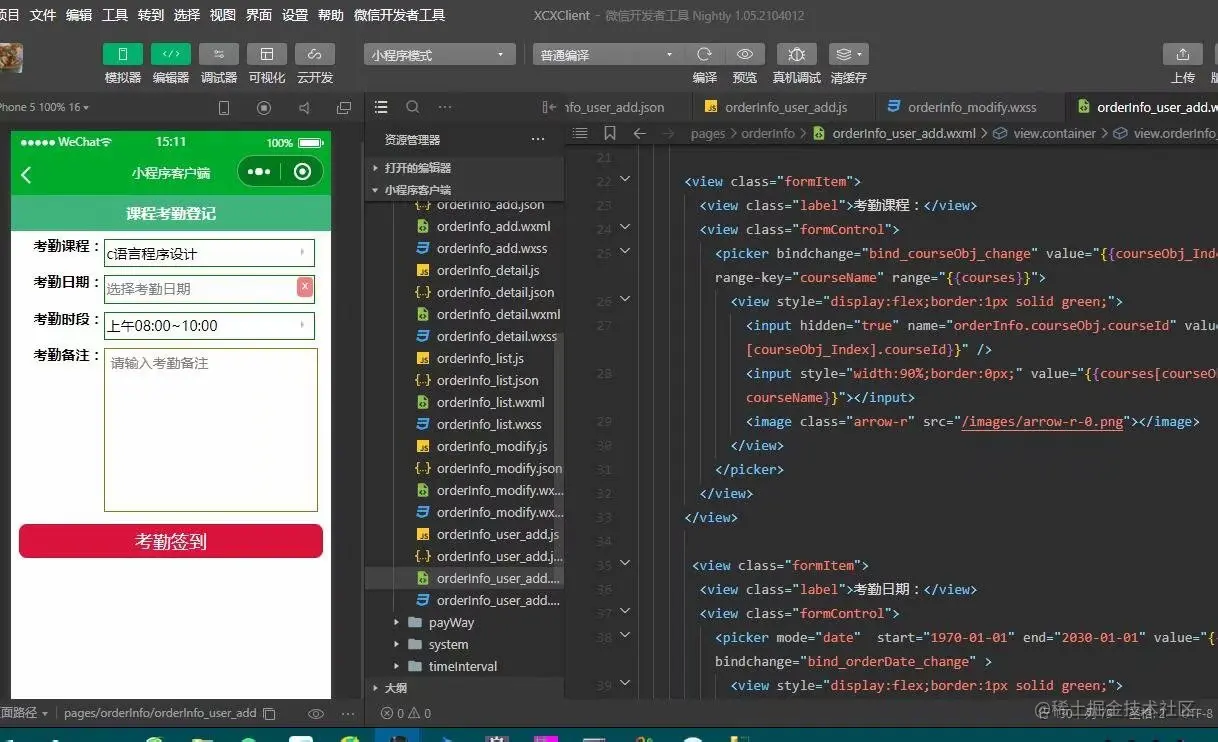Click the errors and warnings counter
1218x742 pixels.
(x=406, y=713)
